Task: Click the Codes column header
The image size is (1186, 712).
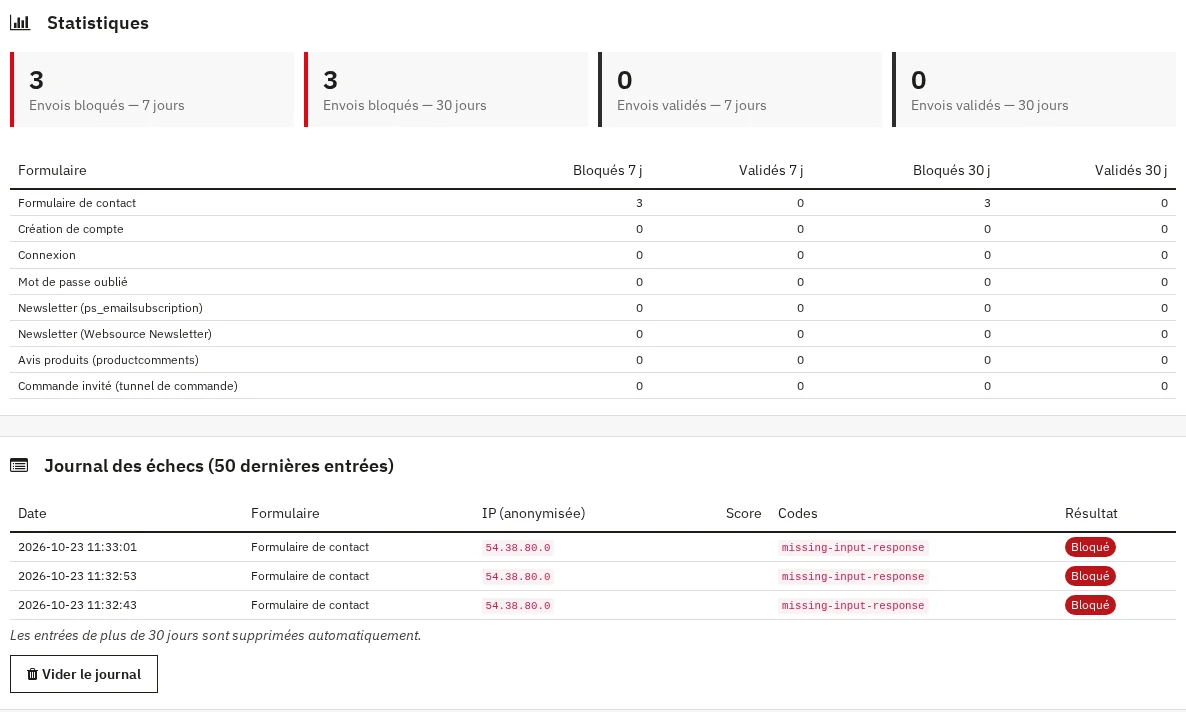Action: pyautogui.click(x=797, y=513)
